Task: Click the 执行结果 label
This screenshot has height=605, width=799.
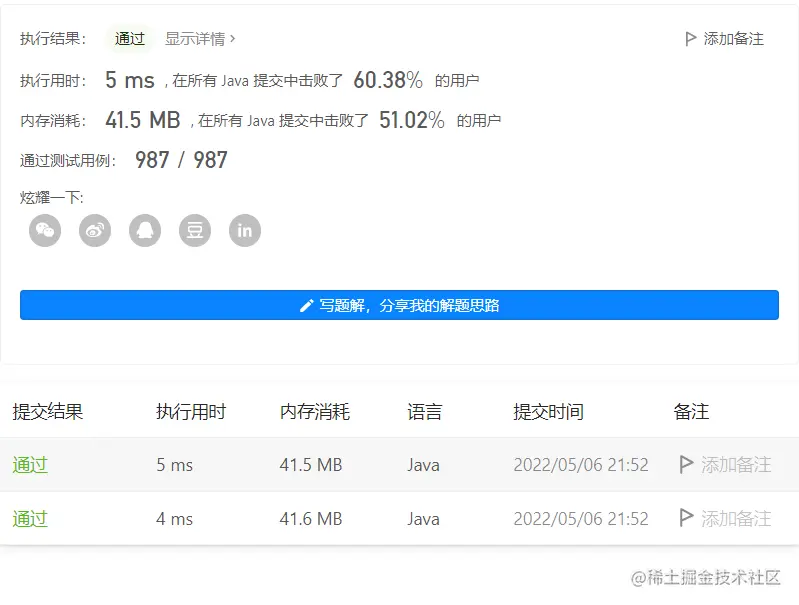Action: (53, 39)
